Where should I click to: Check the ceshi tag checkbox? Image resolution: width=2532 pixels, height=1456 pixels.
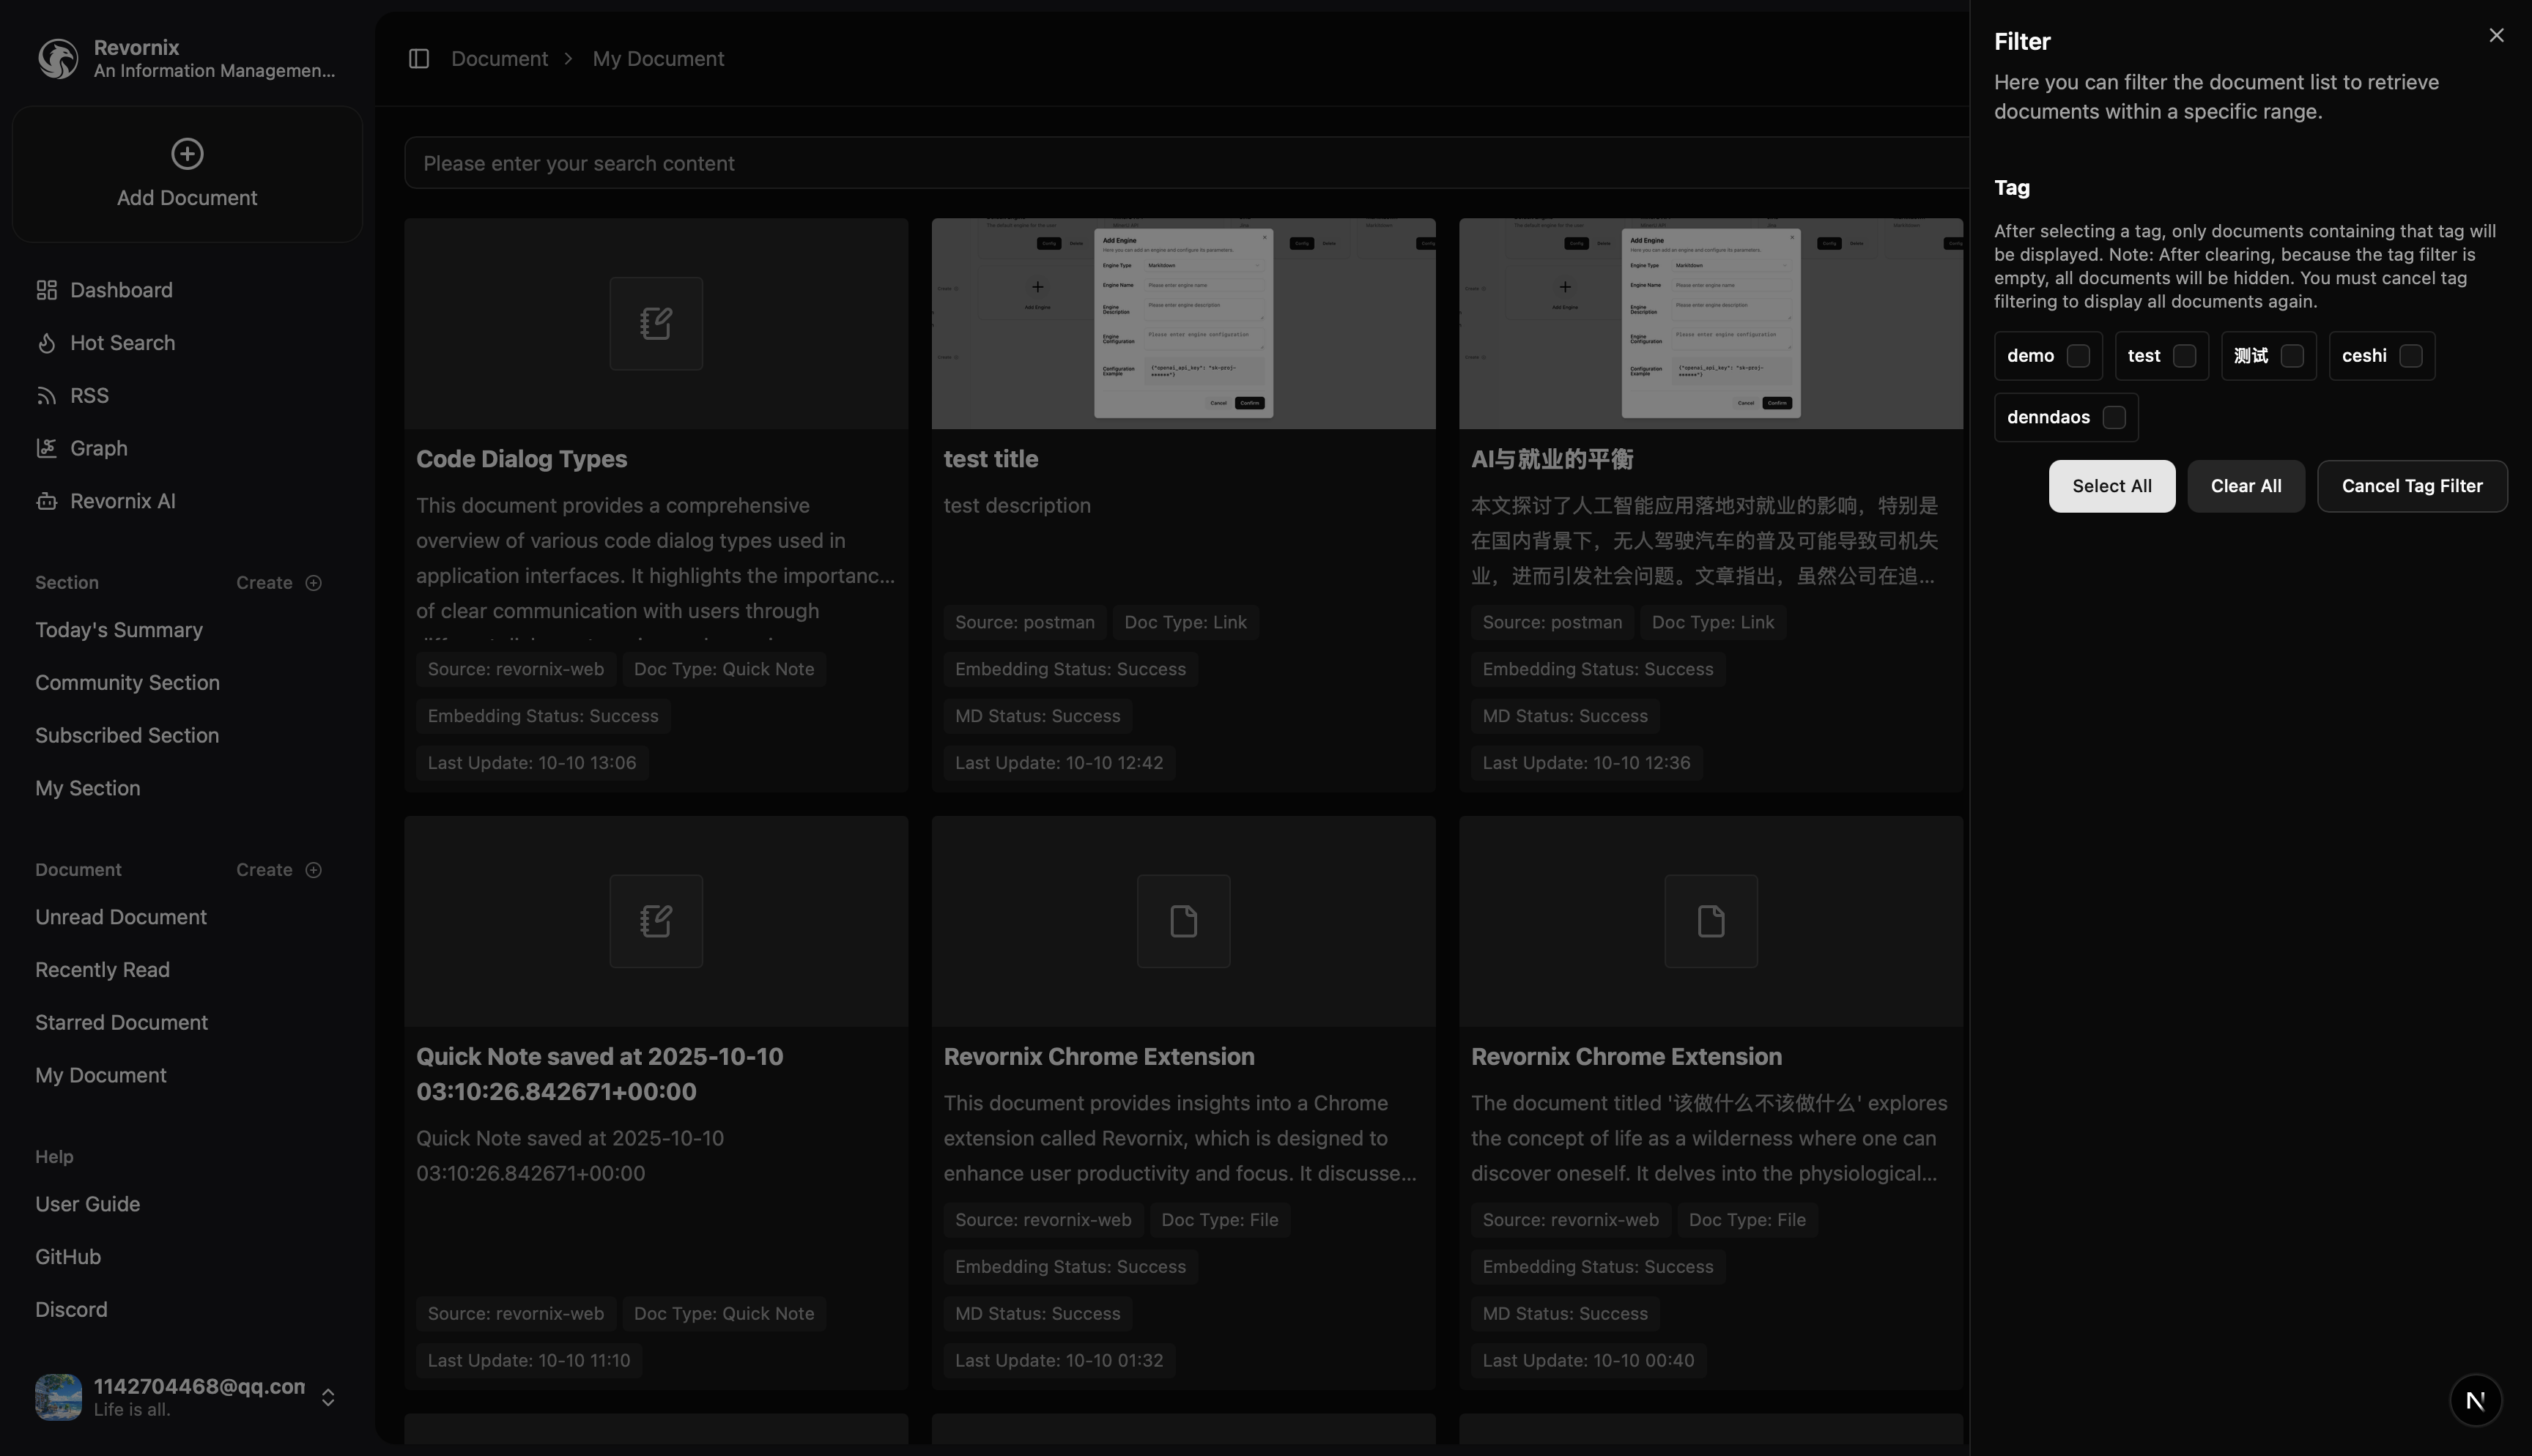2410,356
